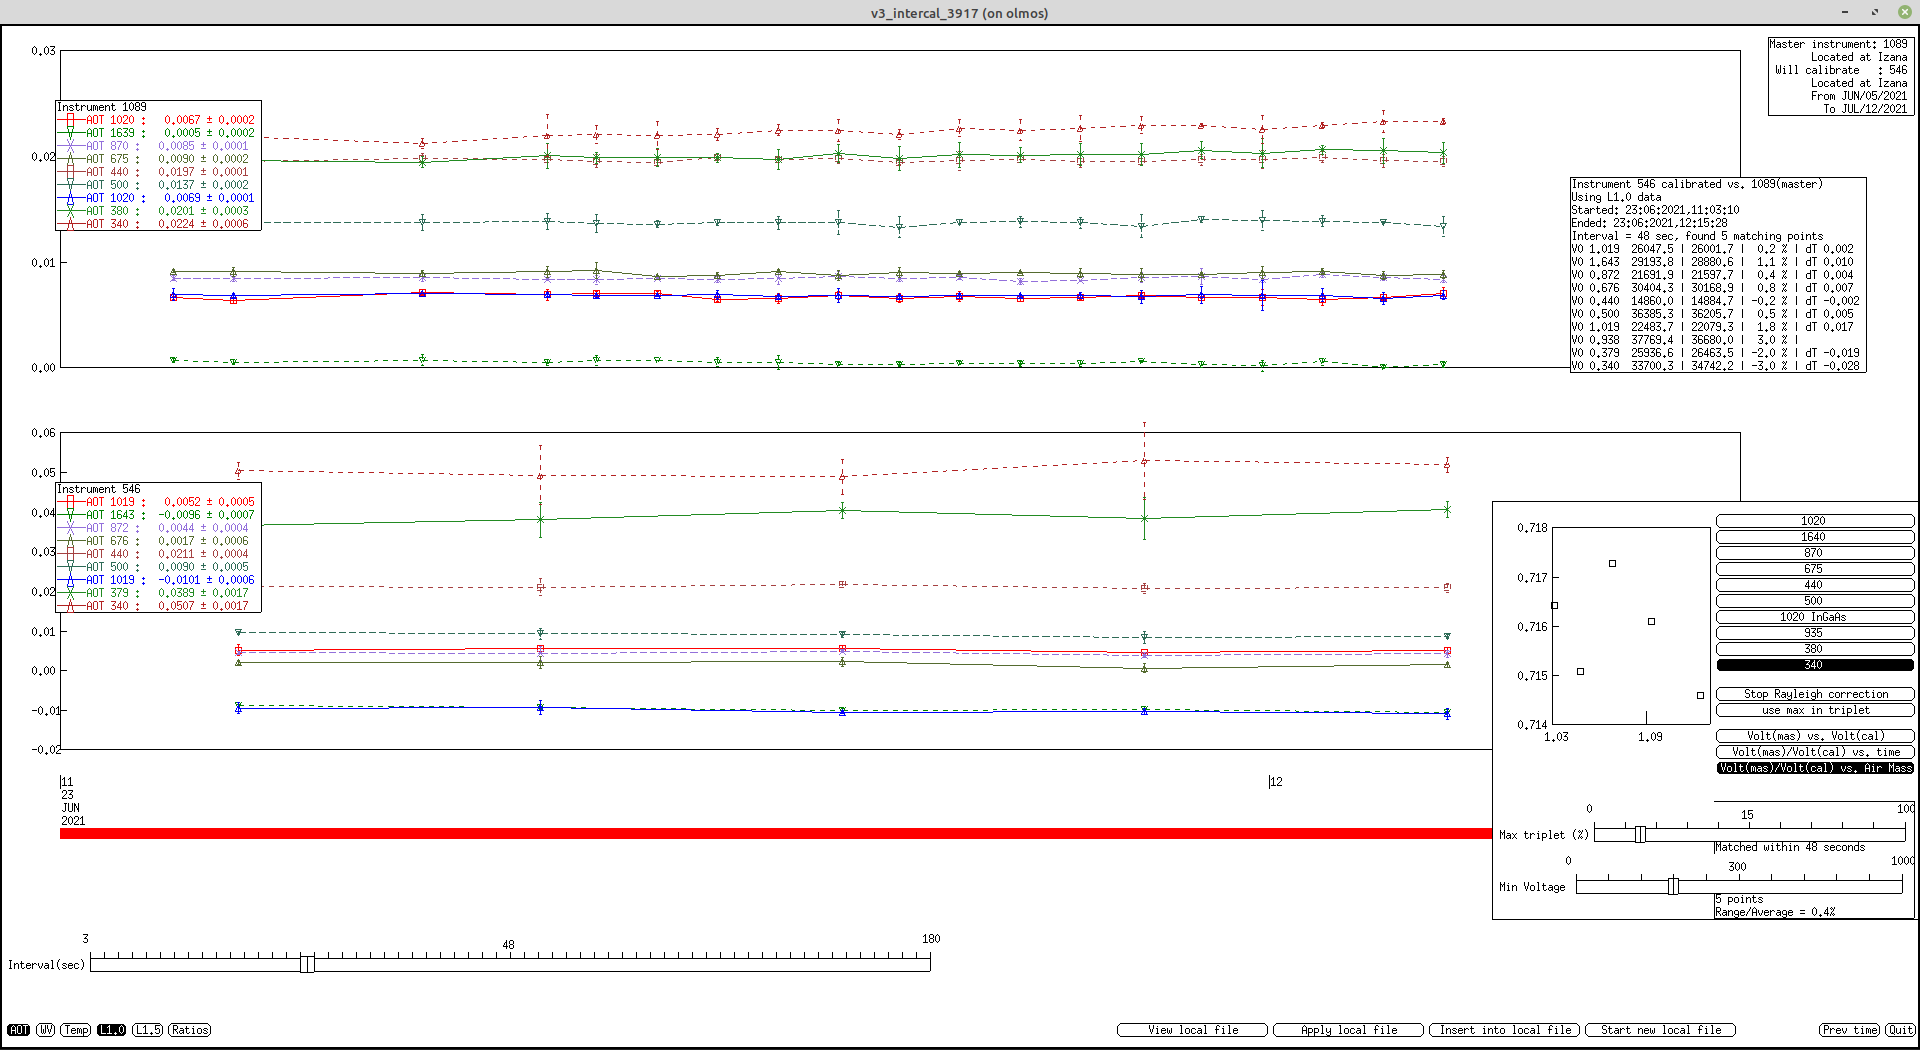The width and height of the screenshot is (1920, 1050).
Task: Select the 500 wavelength channel button
Action: click(1814, 601)
